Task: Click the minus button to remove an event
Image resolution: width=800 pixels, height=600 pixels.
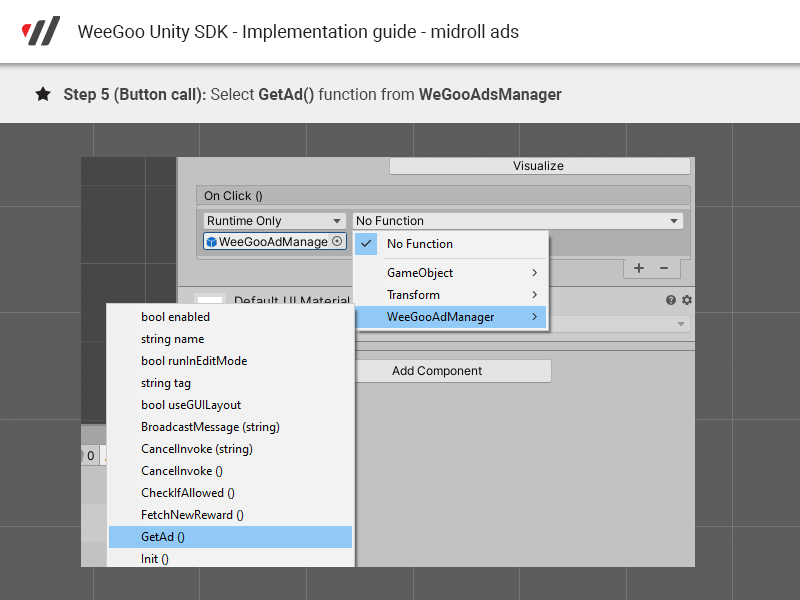Action: pos(664,268)
